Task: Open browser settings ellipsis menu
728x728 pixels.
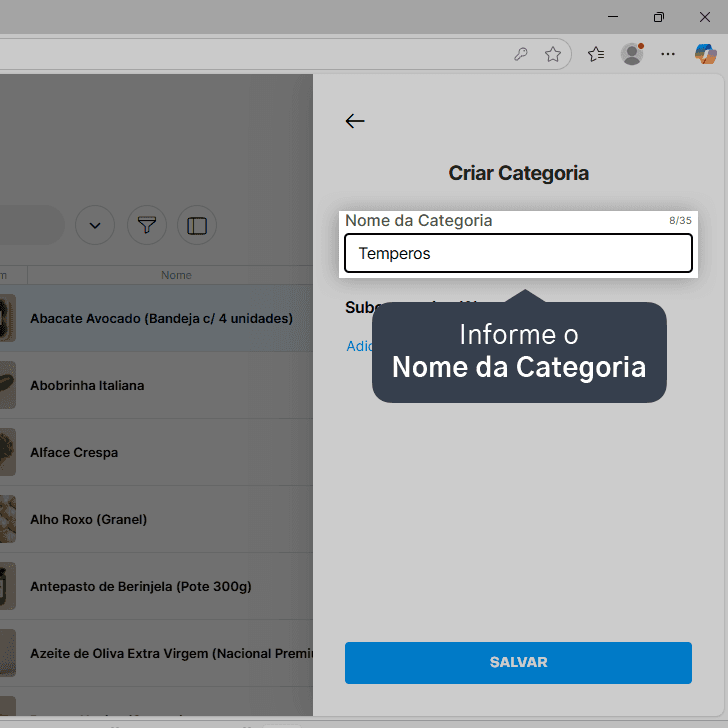Action: 668,54
